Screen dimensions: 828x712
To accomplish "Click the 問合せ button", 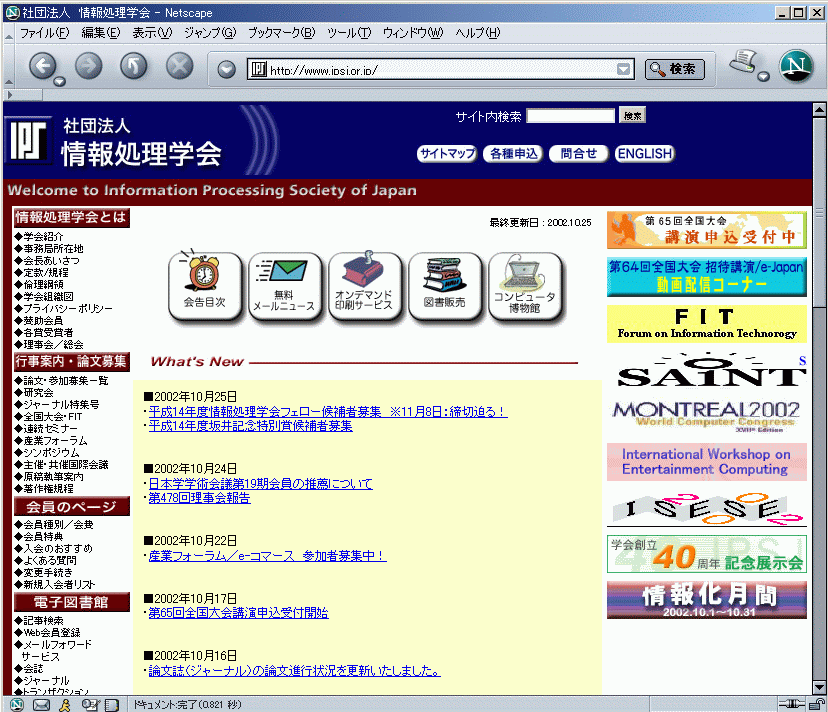I will click(x=579, y=154).
